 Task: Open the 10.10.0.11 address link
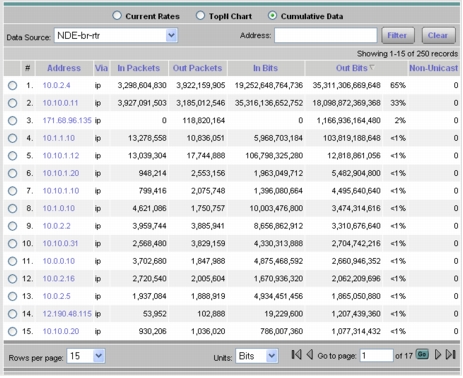pyautogui.click(x=60, y=103)
